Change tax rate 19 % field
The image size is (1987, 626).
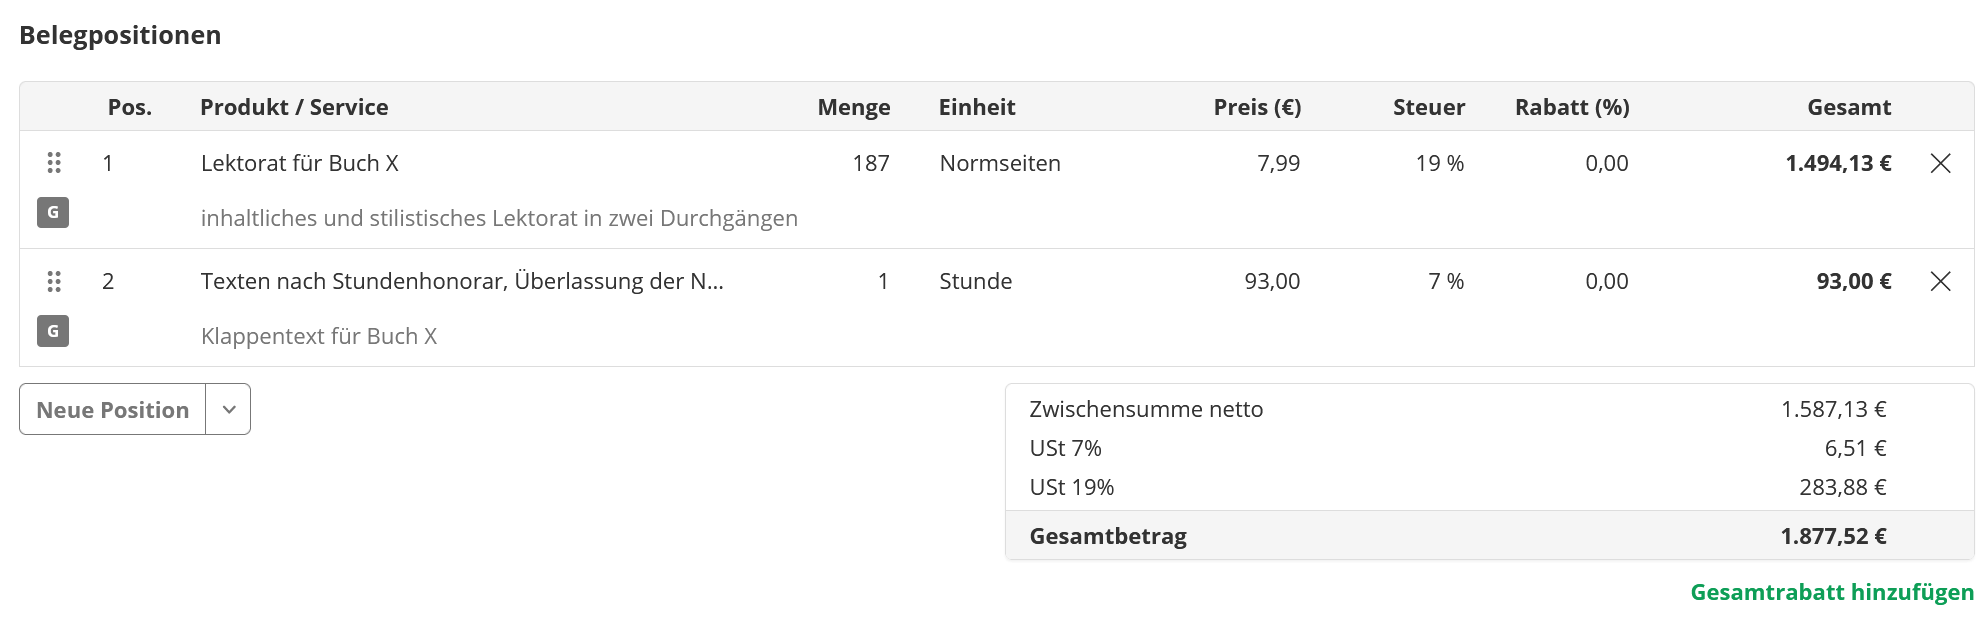coord(1439,163)
